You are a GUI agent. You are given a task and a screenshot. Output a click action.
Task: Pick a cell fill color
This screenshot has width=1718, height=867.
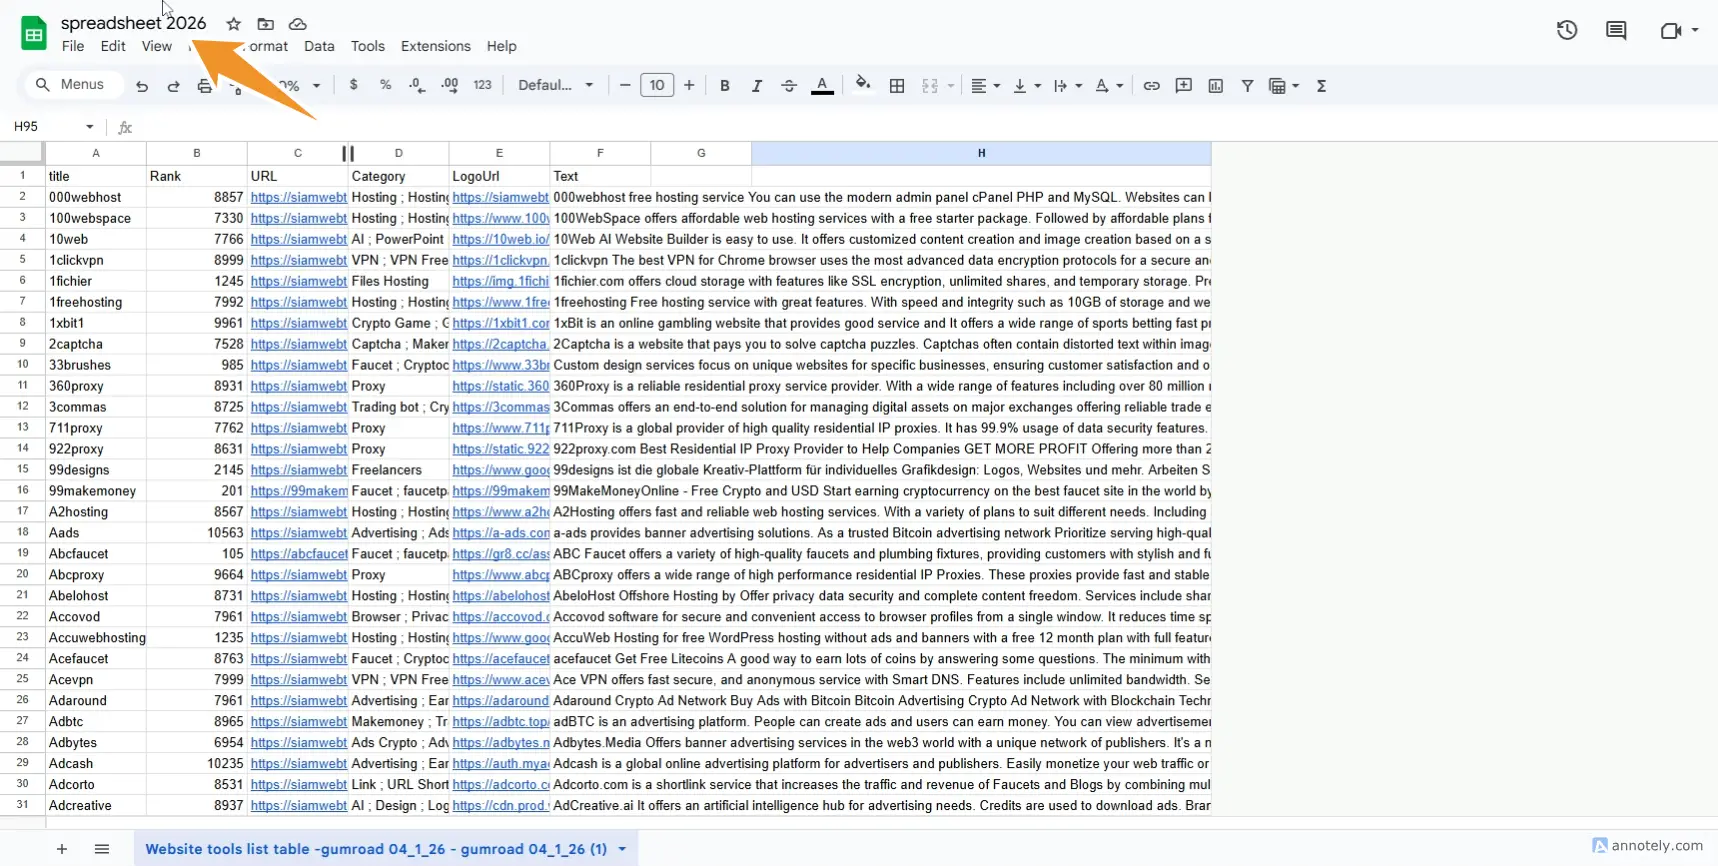pos(863,85)
